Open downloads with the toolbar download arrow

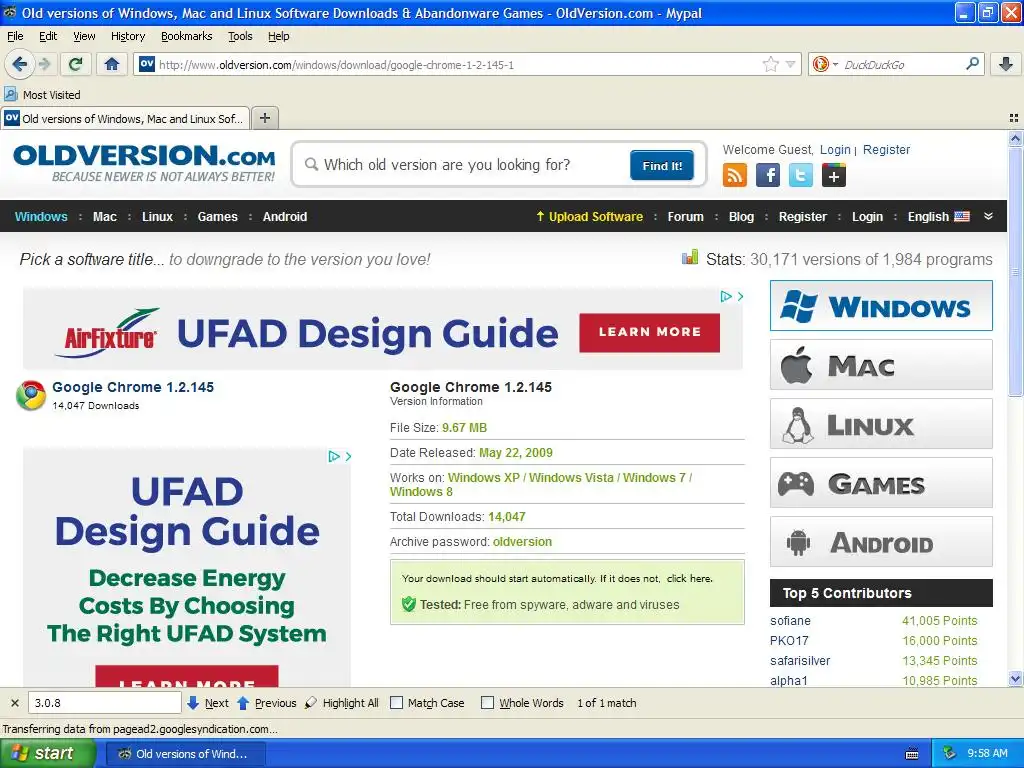(x=1006, y=64)
